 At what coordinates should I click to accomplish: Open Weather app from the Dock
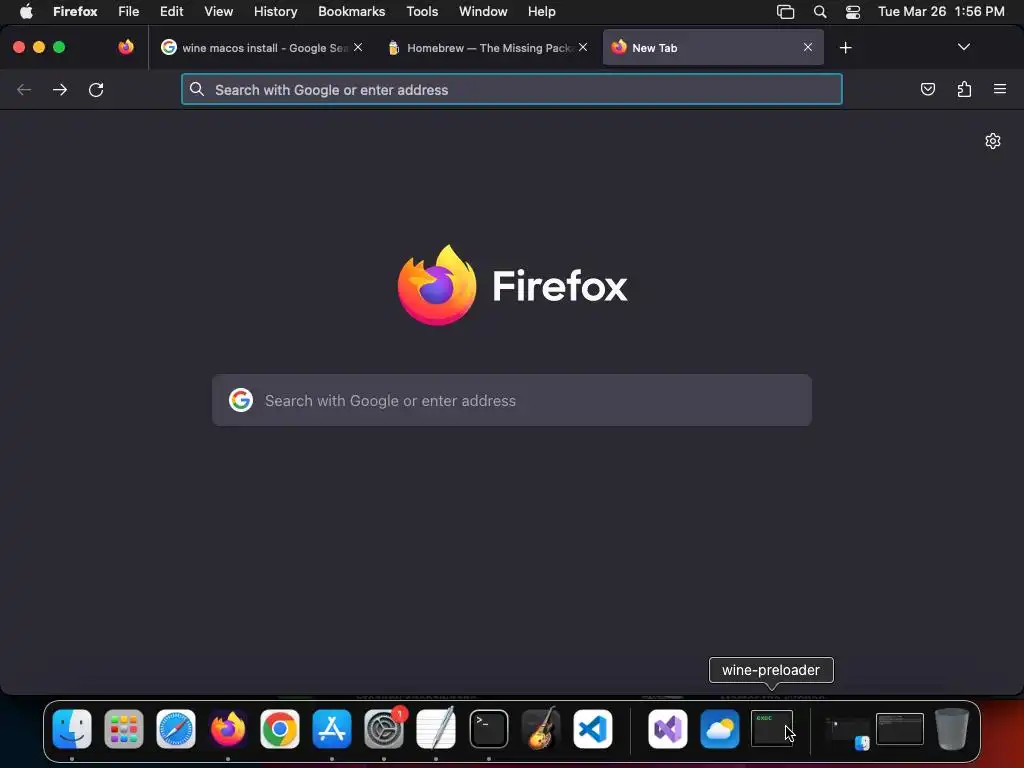(x=720, y=729)
